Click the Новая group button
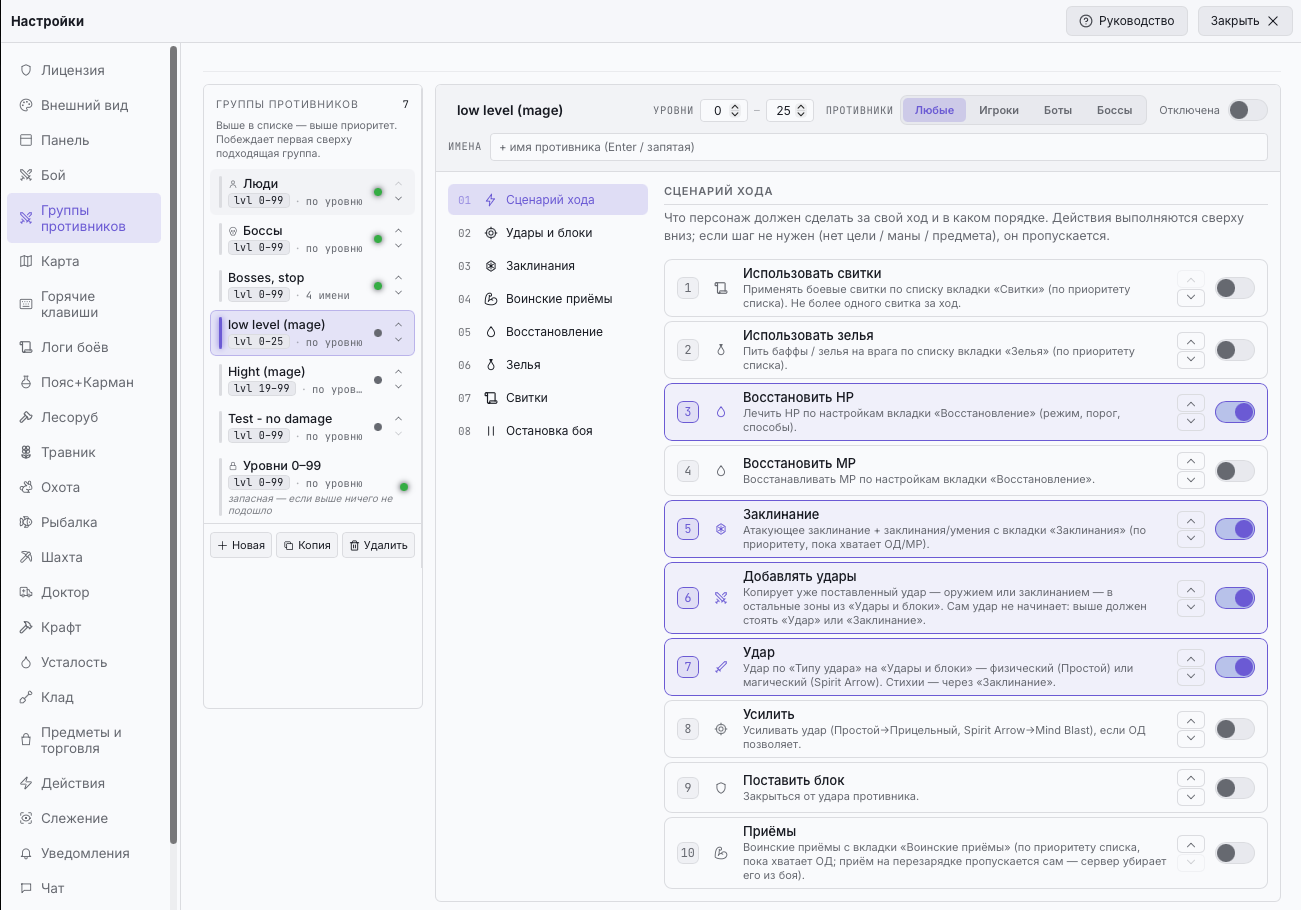The image size is (1301, 910). 241,545
